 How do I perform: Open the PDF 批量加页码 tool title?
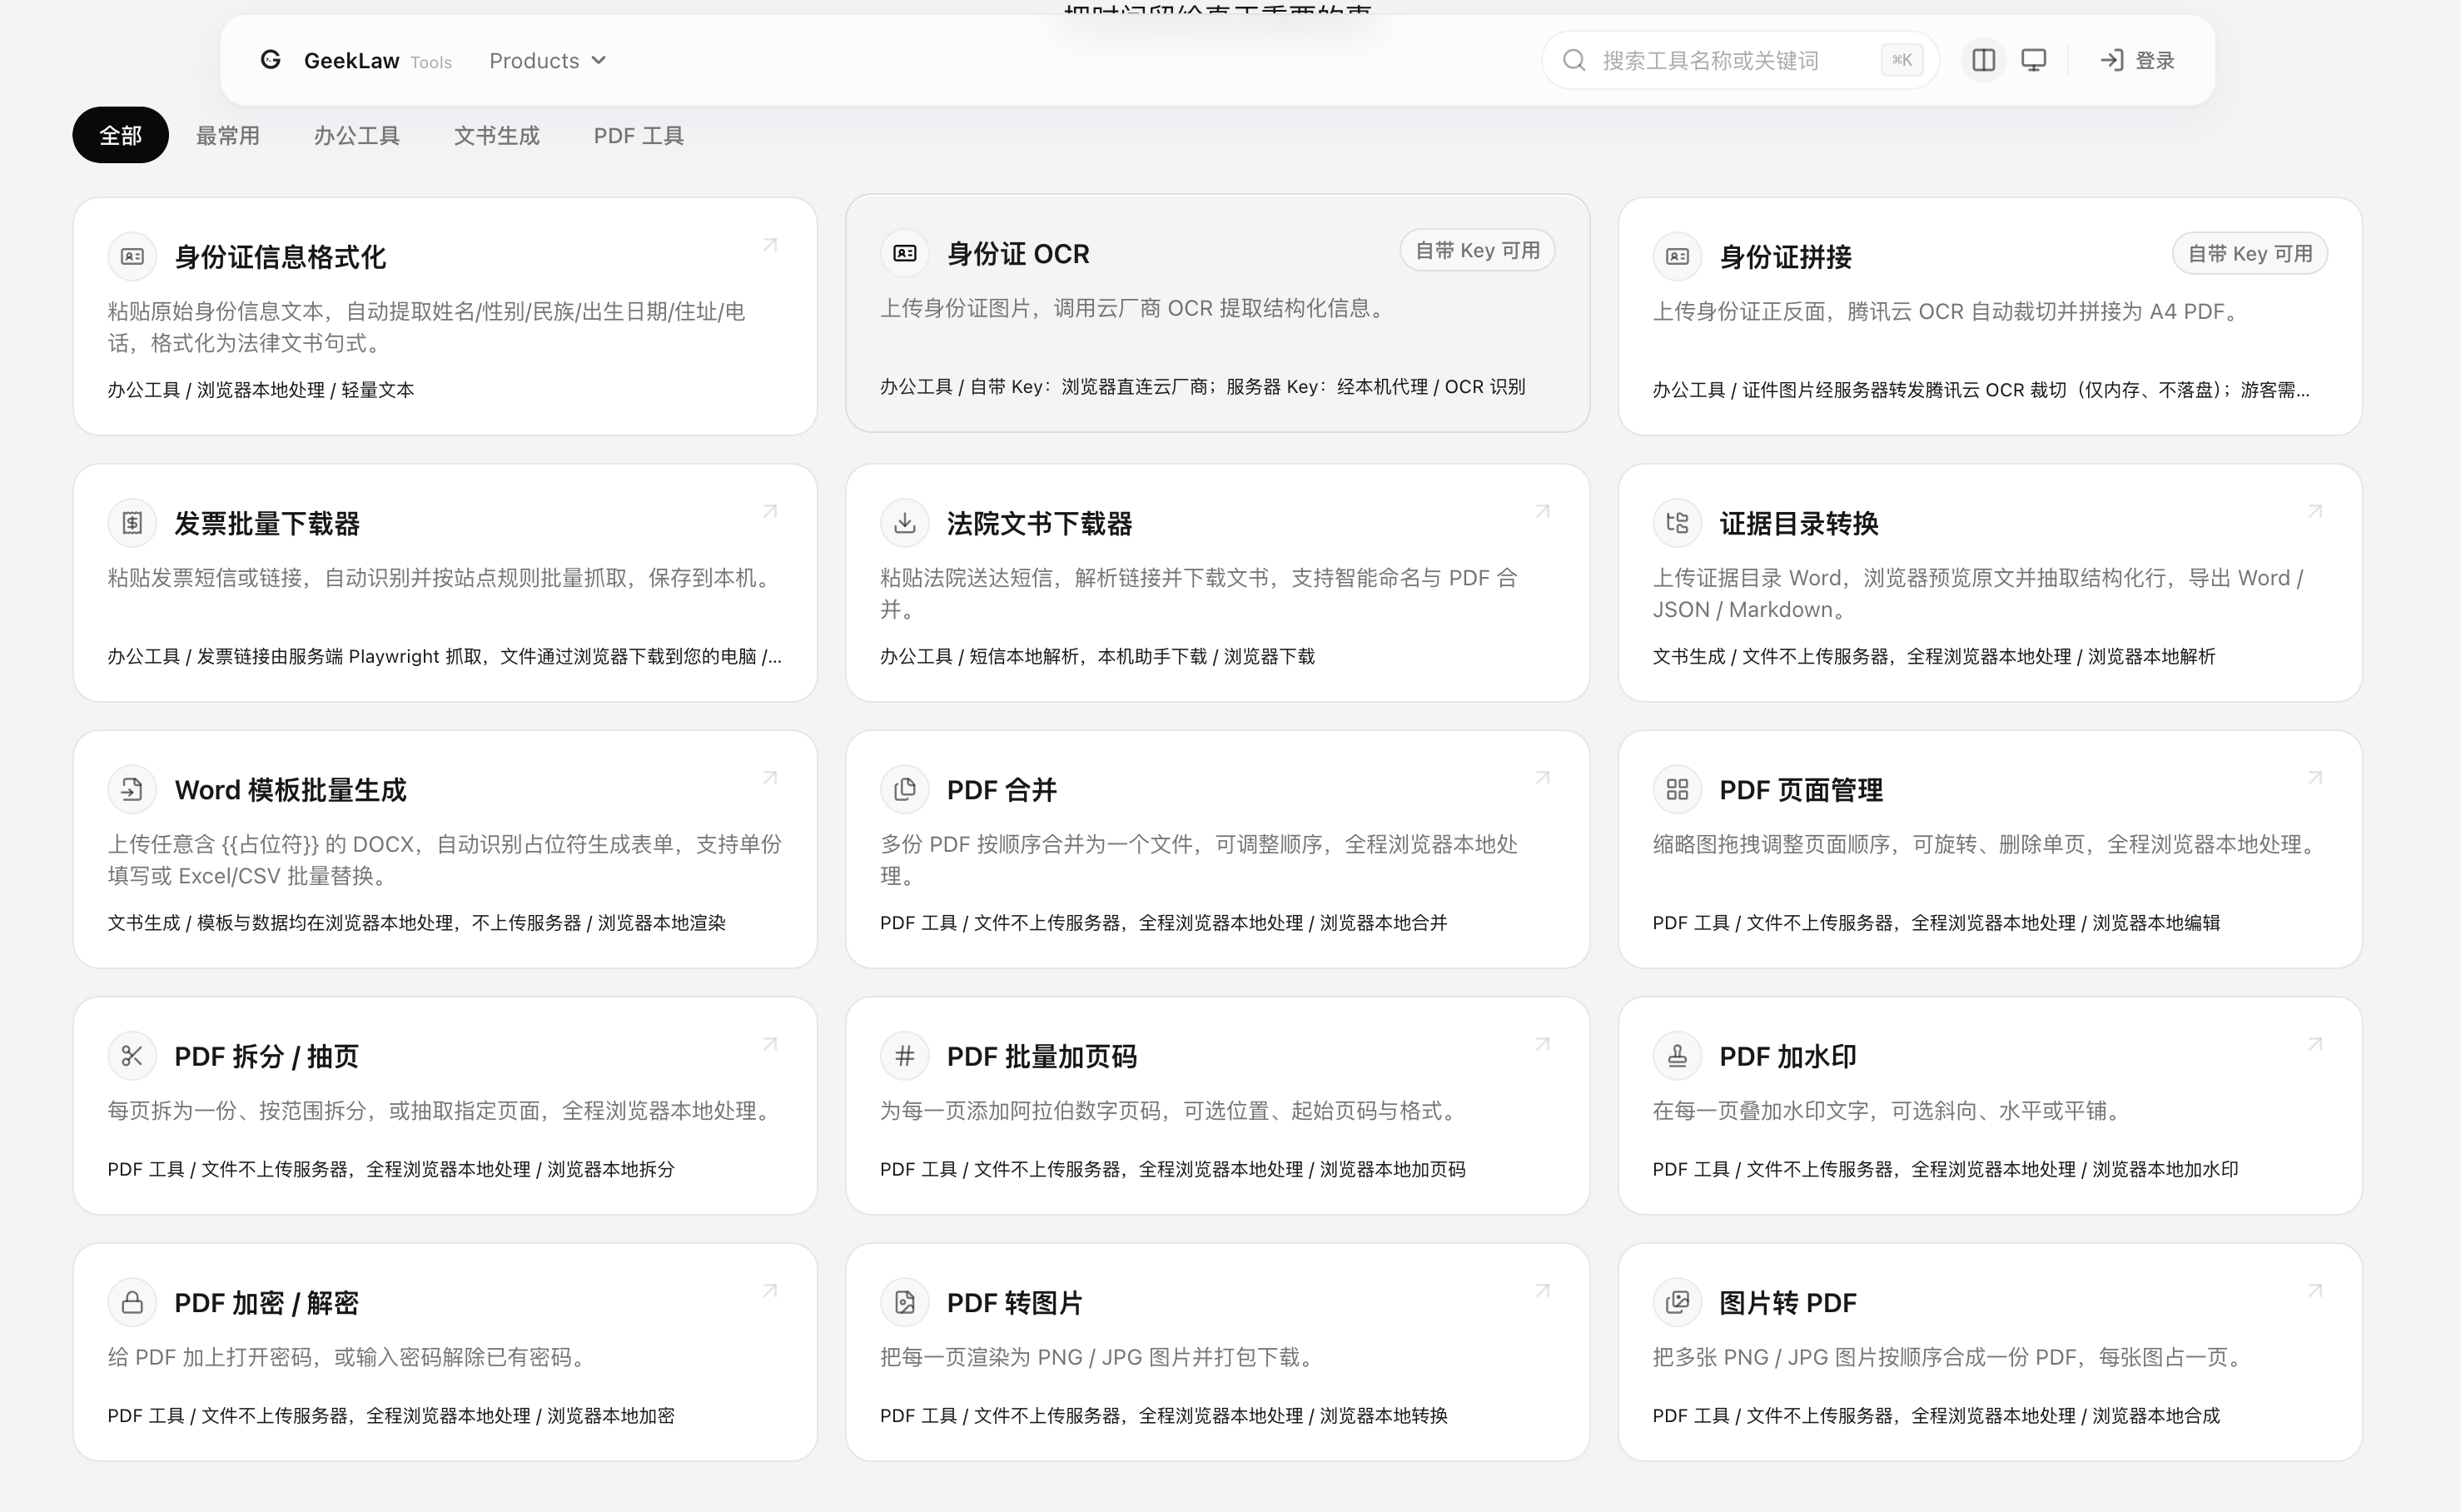point(1041,1056)
